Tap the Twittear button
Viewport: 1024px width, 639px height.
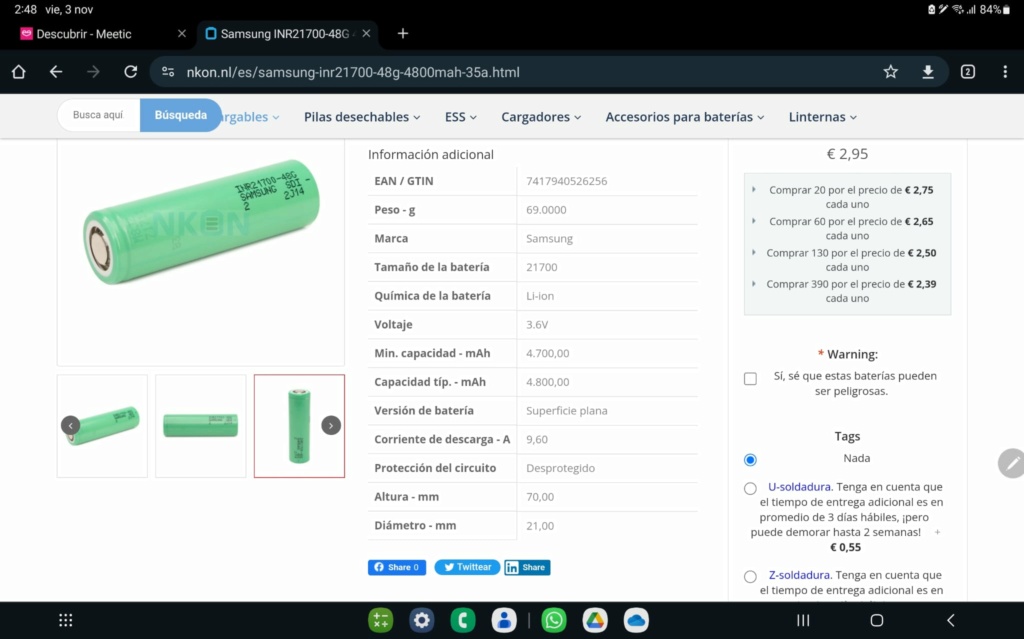[x=467, y=567]
